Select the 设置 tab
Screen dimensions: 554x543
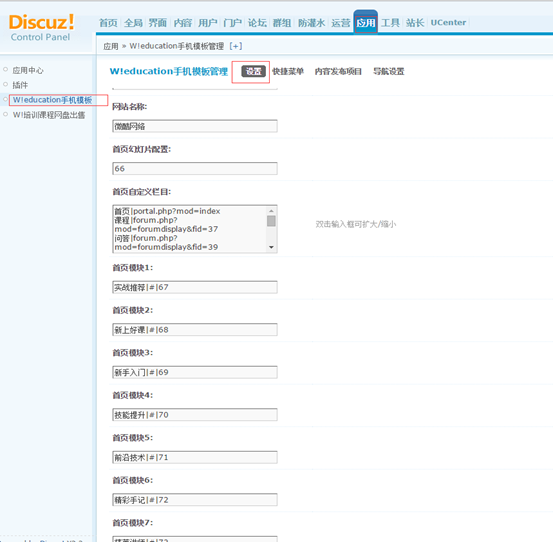(x=254, y=71)
